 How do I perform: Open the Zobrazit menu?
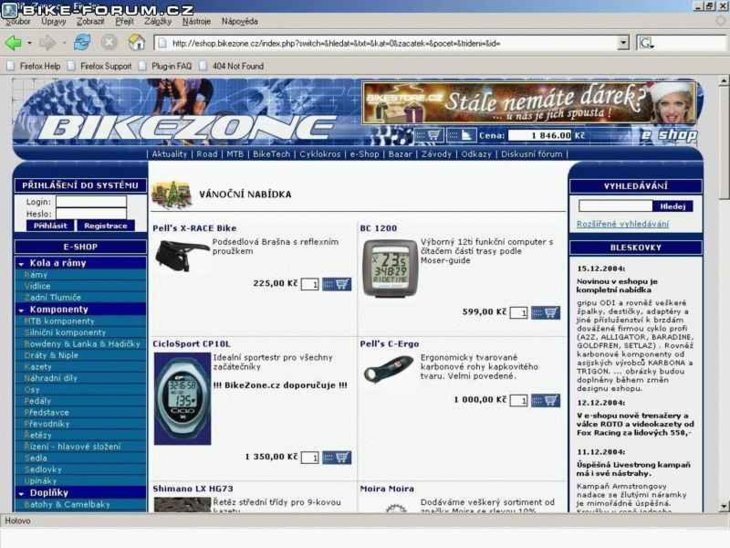tap(90, 21)
